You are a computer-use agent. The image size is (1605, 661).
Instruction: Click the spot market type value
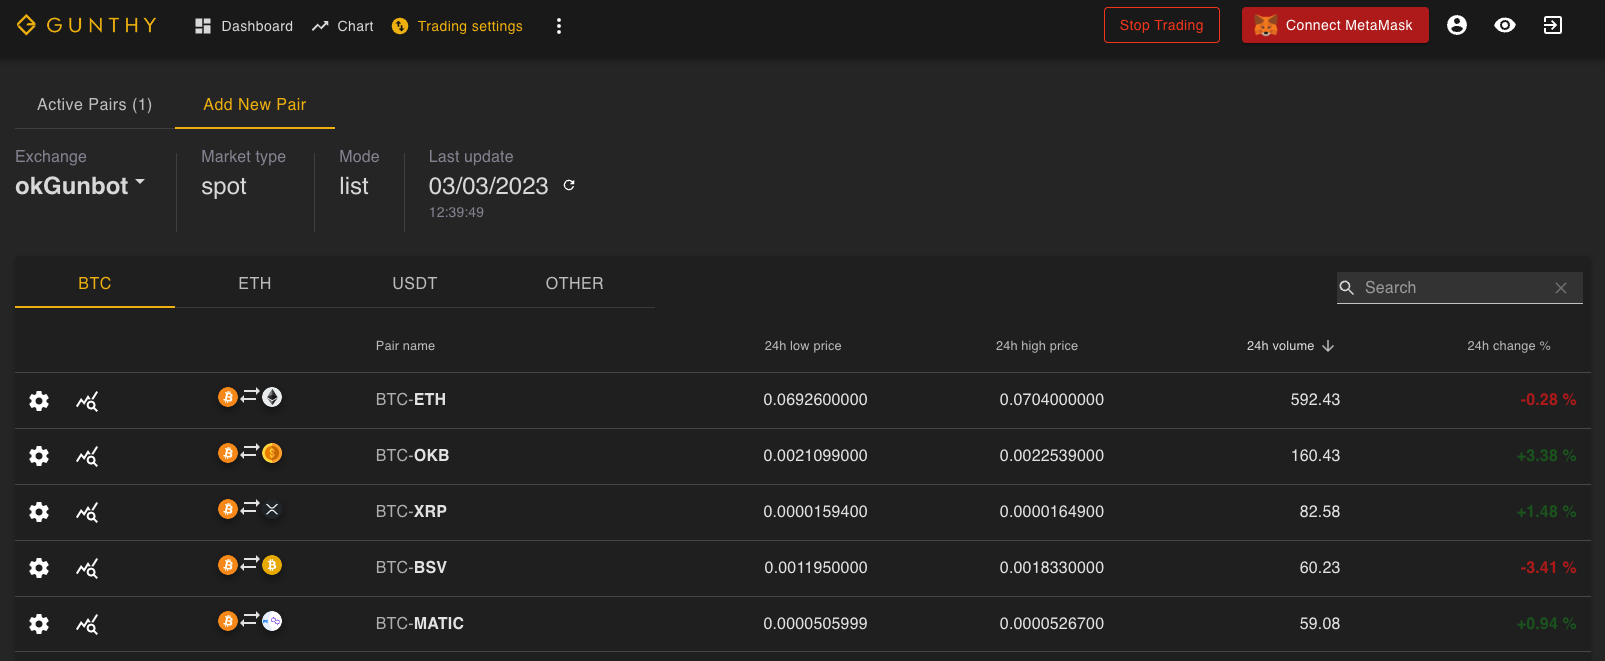click(x=224, y=186)
